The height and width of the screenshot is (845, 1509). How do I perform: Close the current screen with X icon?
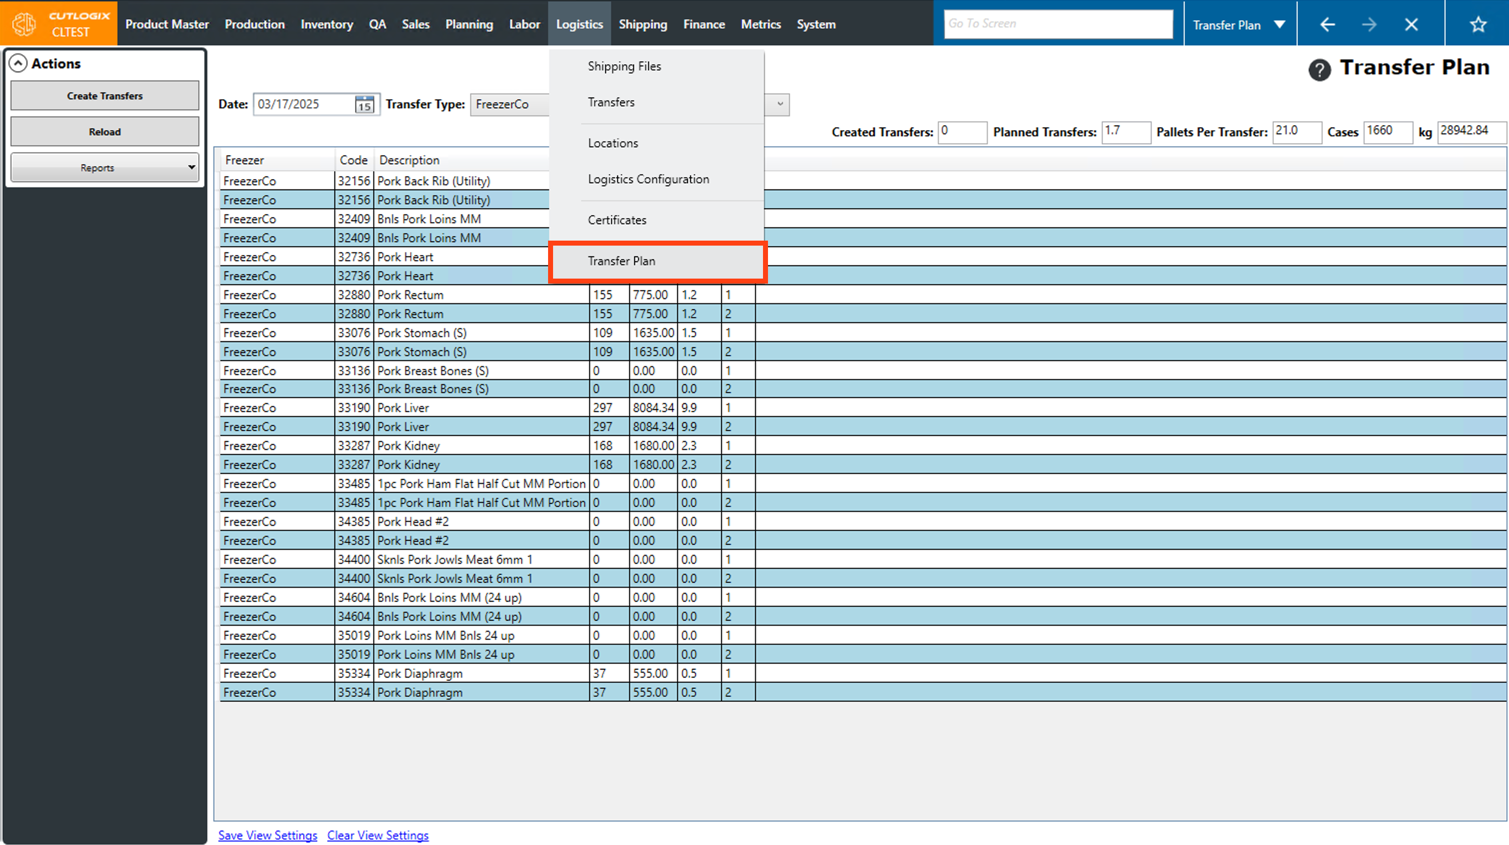point(1411,25)
